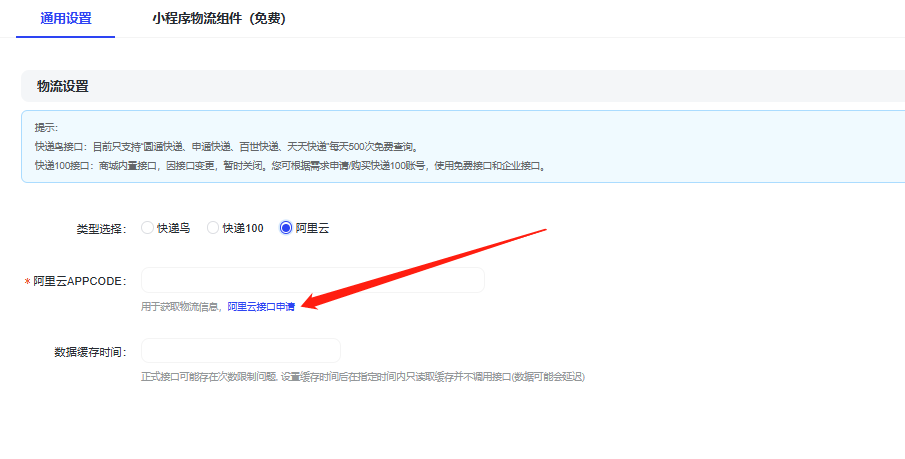905x459 pixels.
Task: Select the 阿里云 radio button
Action: 286,228
